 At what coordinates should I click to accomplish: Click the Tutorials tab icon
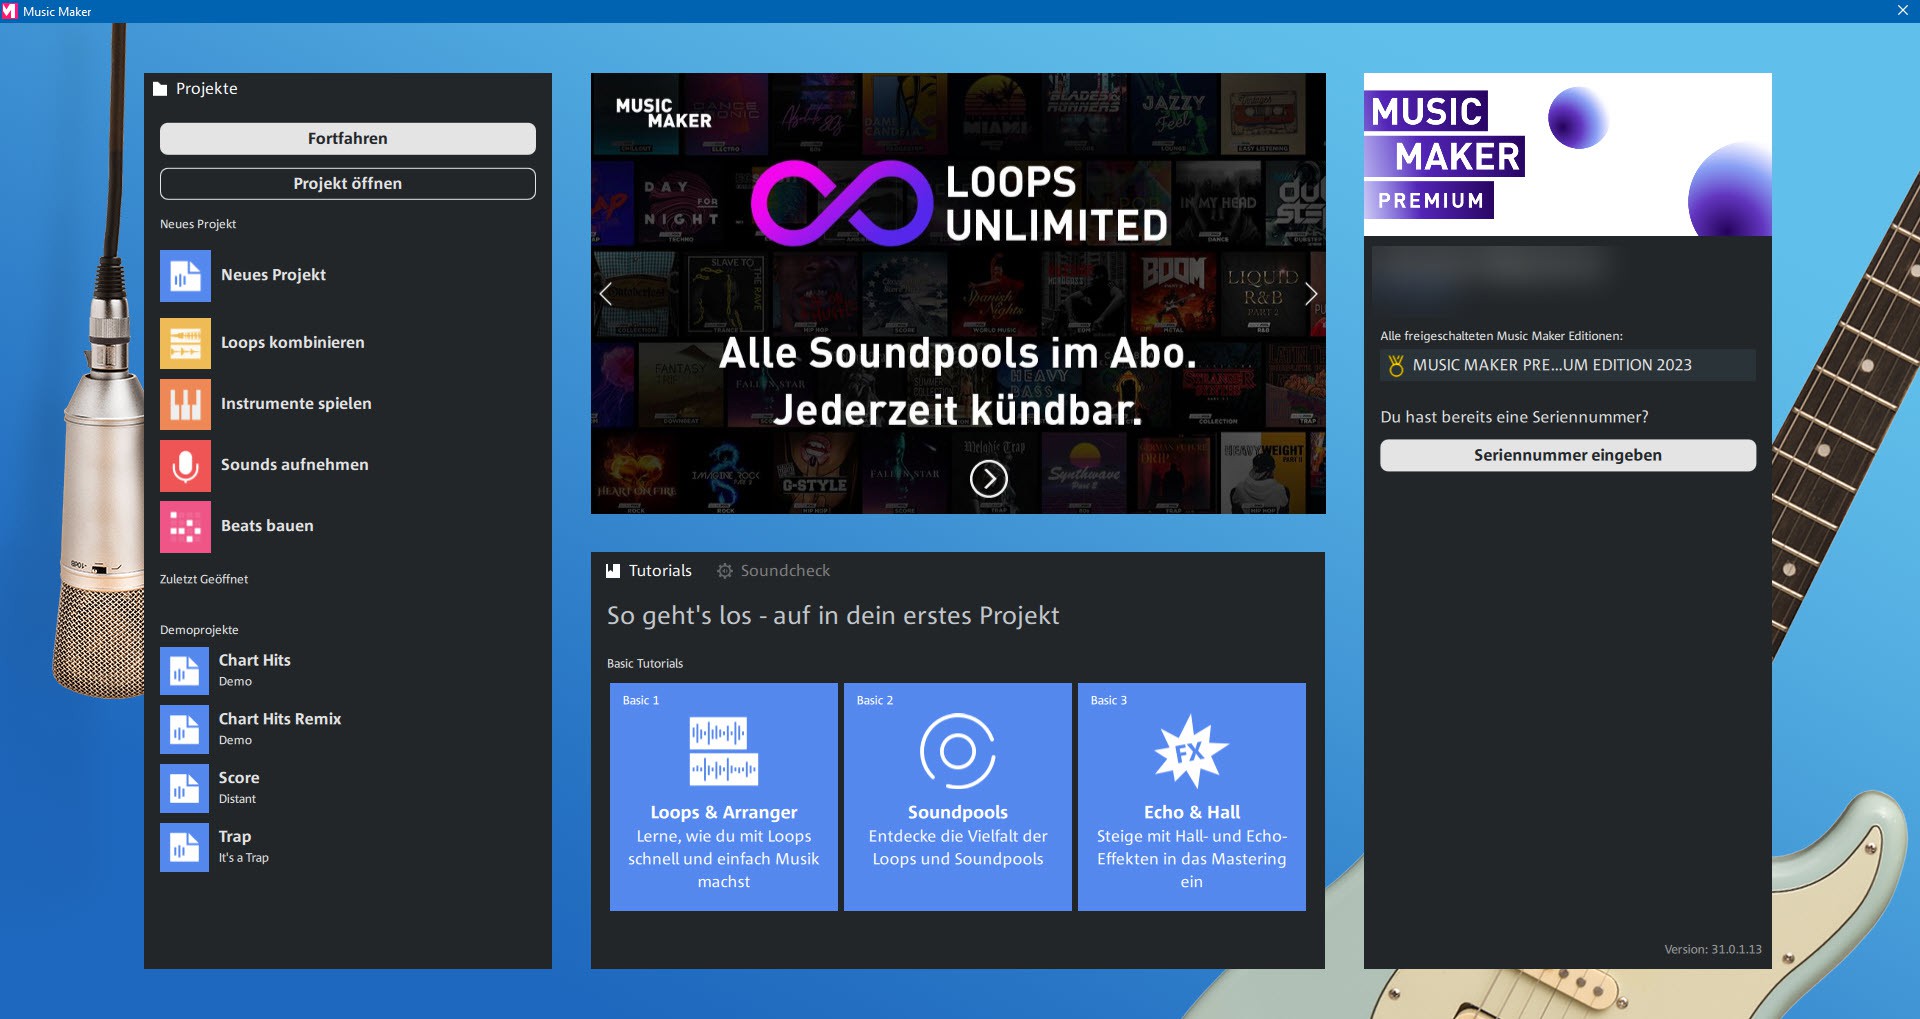pyautogui.click(x=613, y=571)
